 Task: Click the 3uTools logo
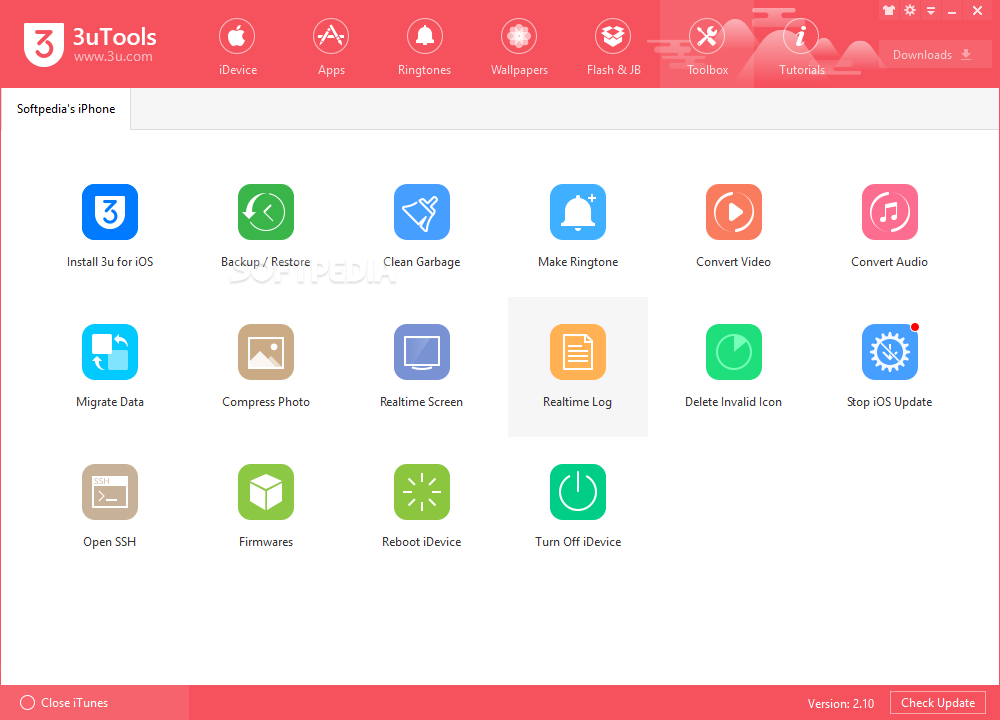pyautogui.click(x=90, y=44)
